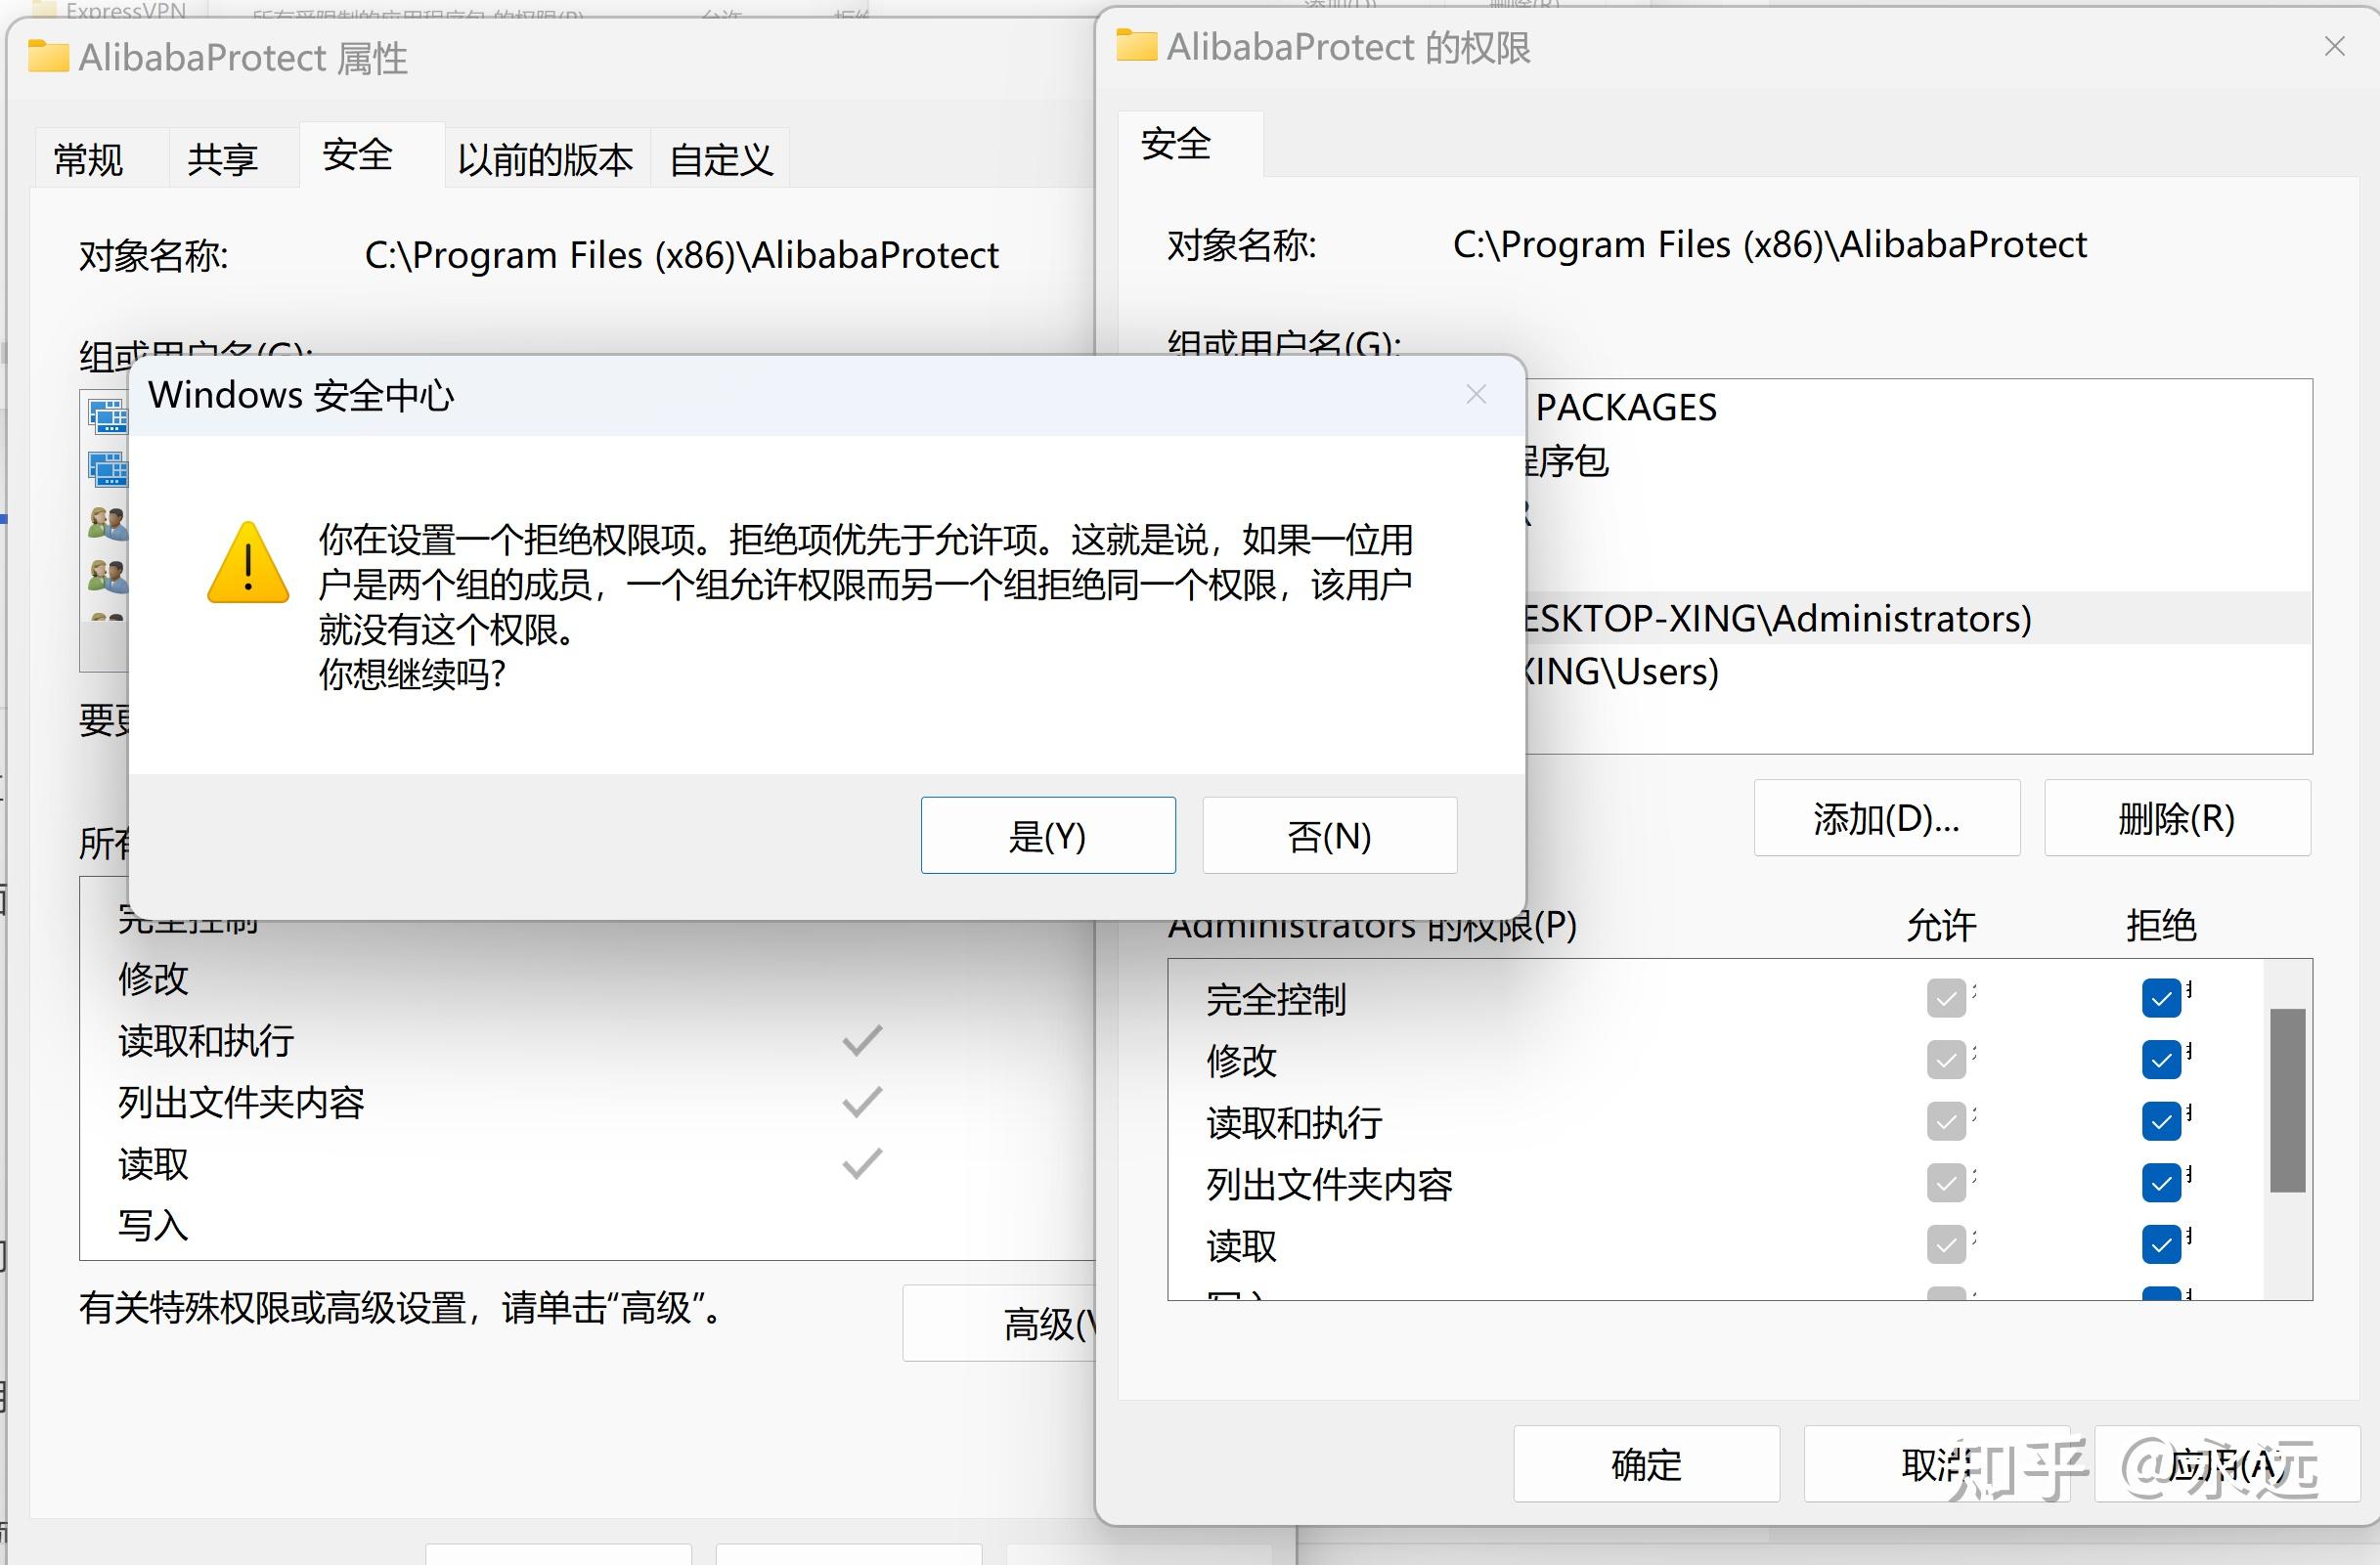
Task: Click first application package icon in properties list
Action: coord(108,415)
